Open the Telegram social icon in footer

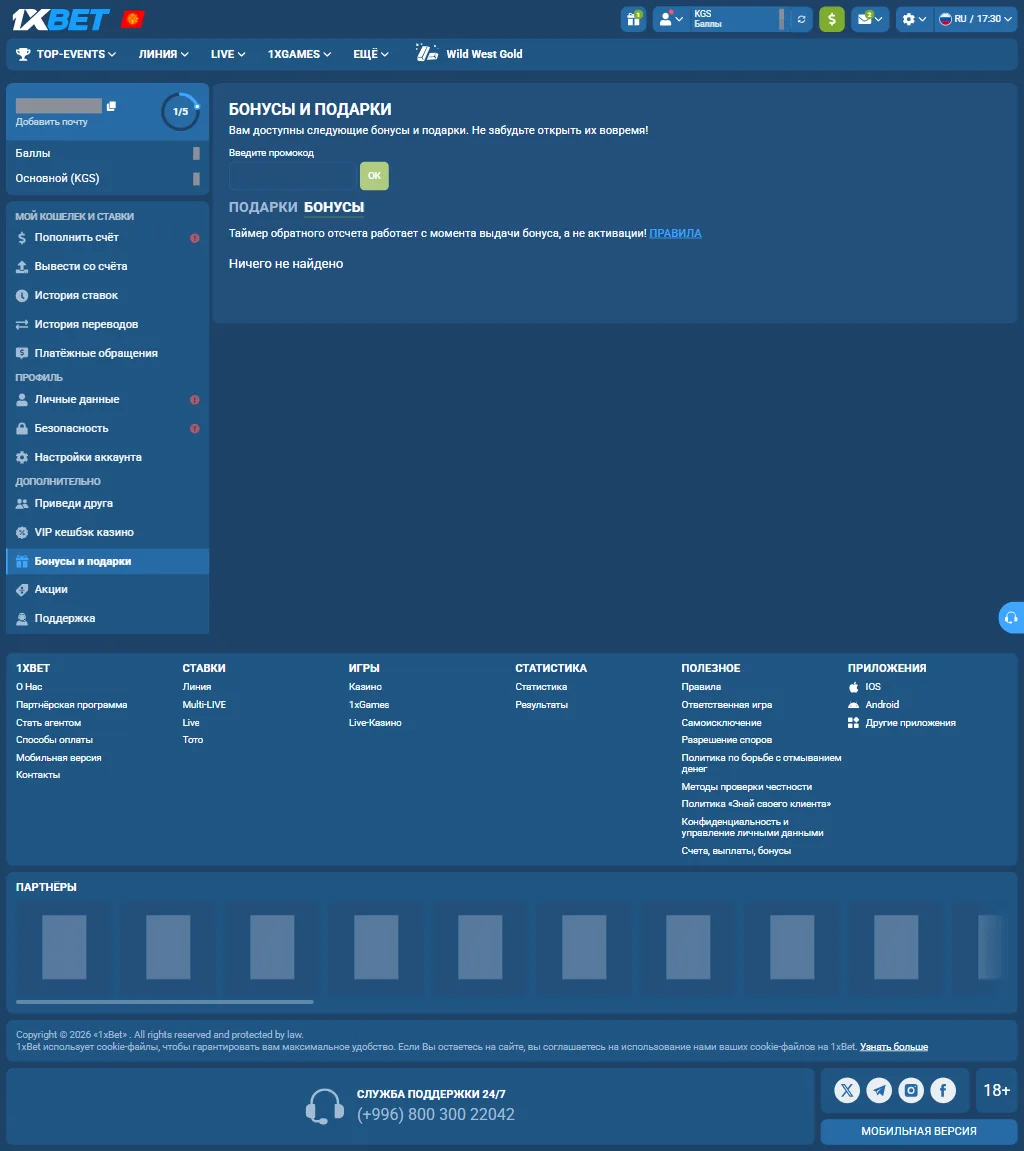[879, 1090]
